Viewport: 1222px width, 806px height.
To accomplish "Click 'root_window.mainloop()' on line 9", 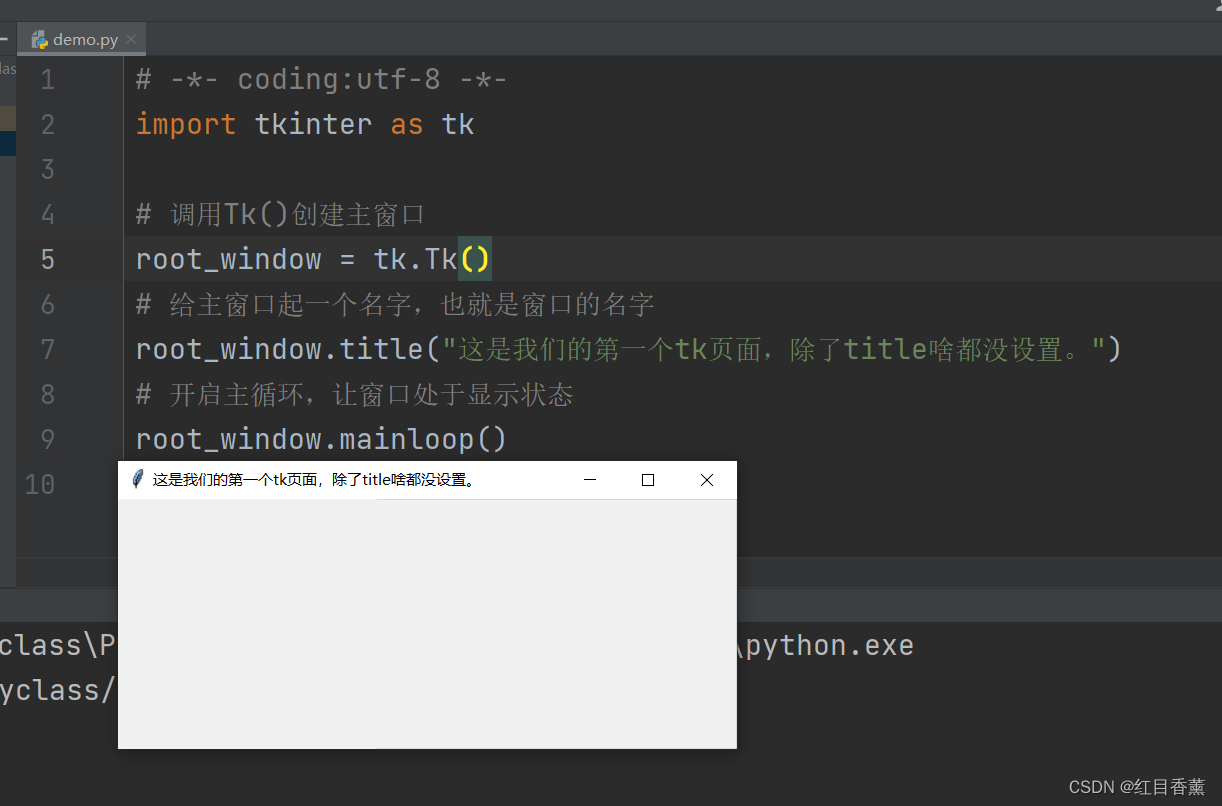I will (322, 440).
